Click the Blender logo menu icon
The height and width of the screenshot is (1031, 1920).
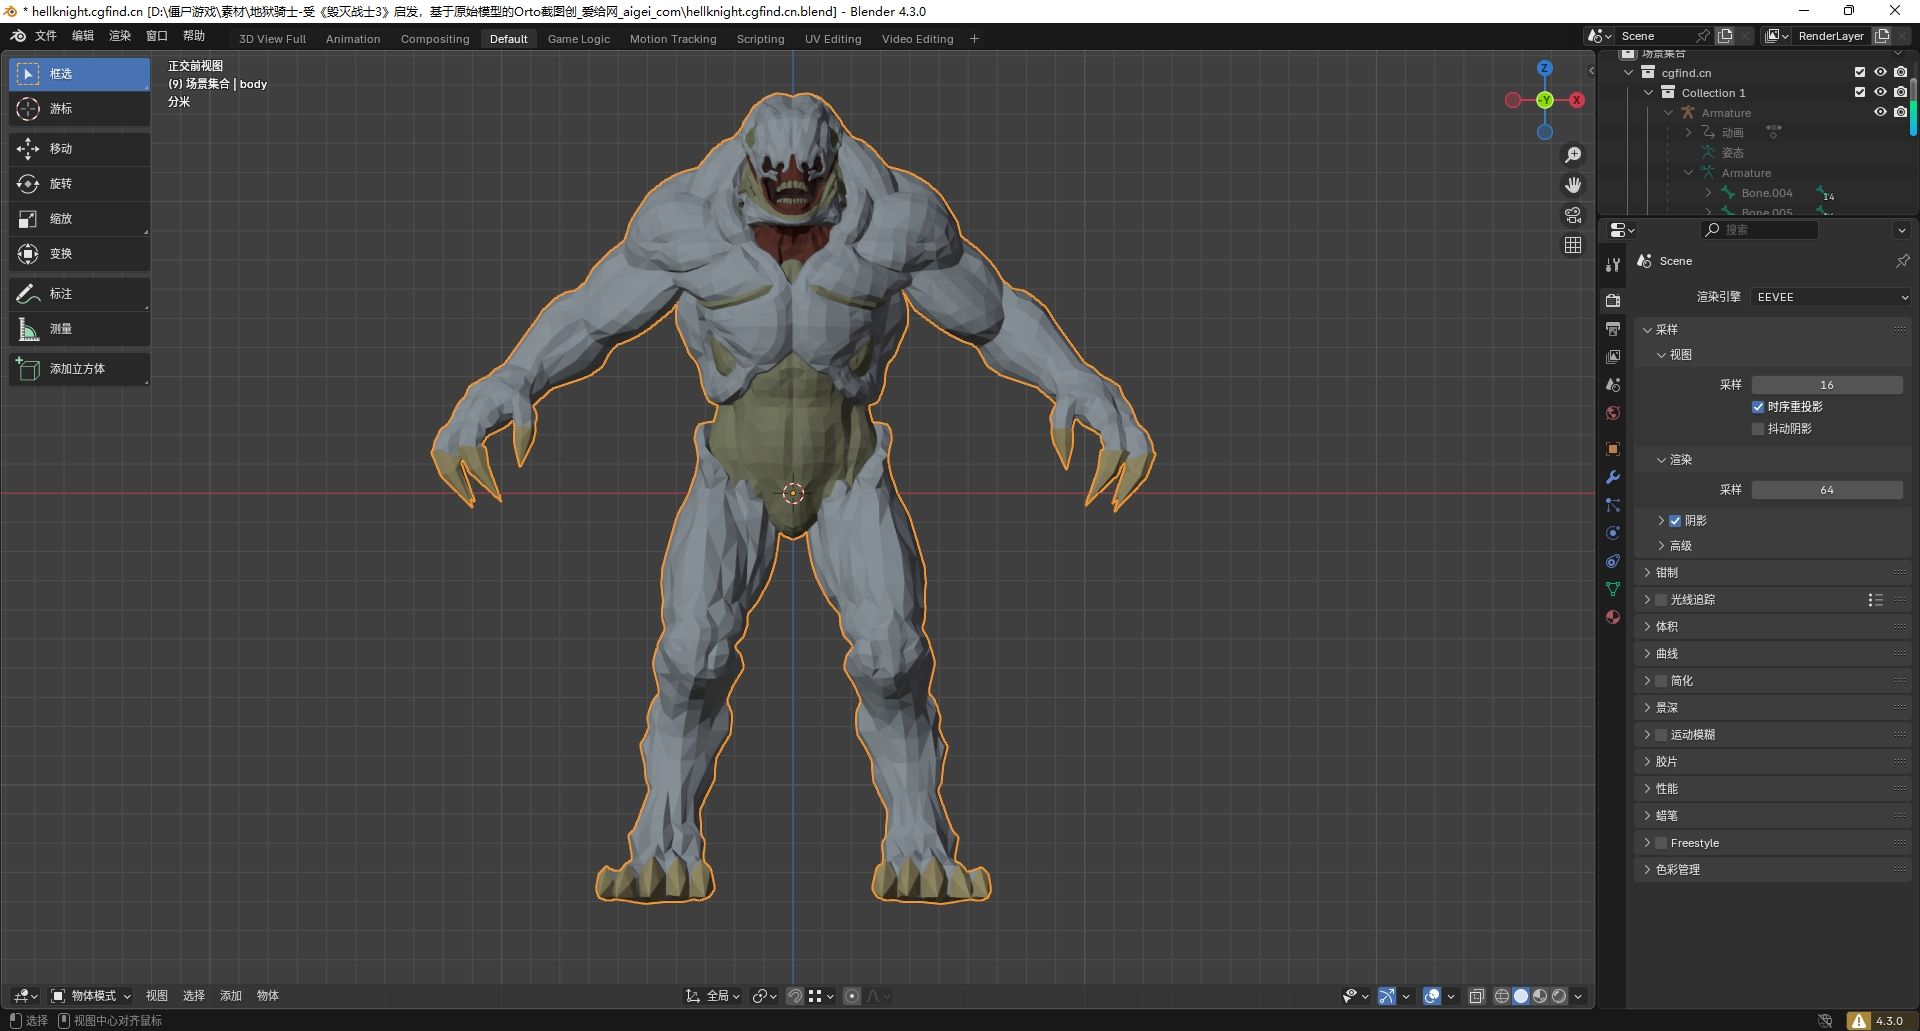[18, 36]
